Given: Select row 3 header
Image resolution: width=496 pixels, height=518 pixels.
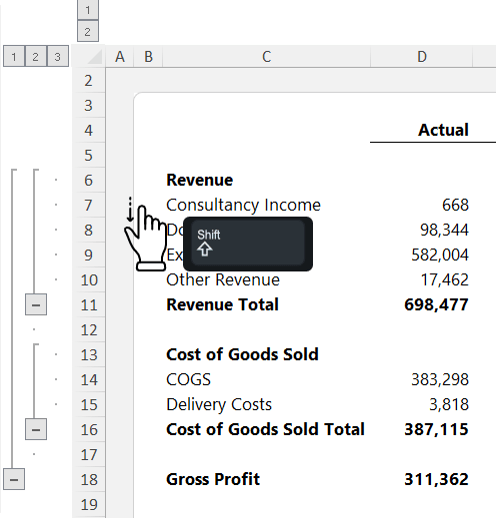Looking at the screenshot, I should pyautogui.click(x=89, y=106).
